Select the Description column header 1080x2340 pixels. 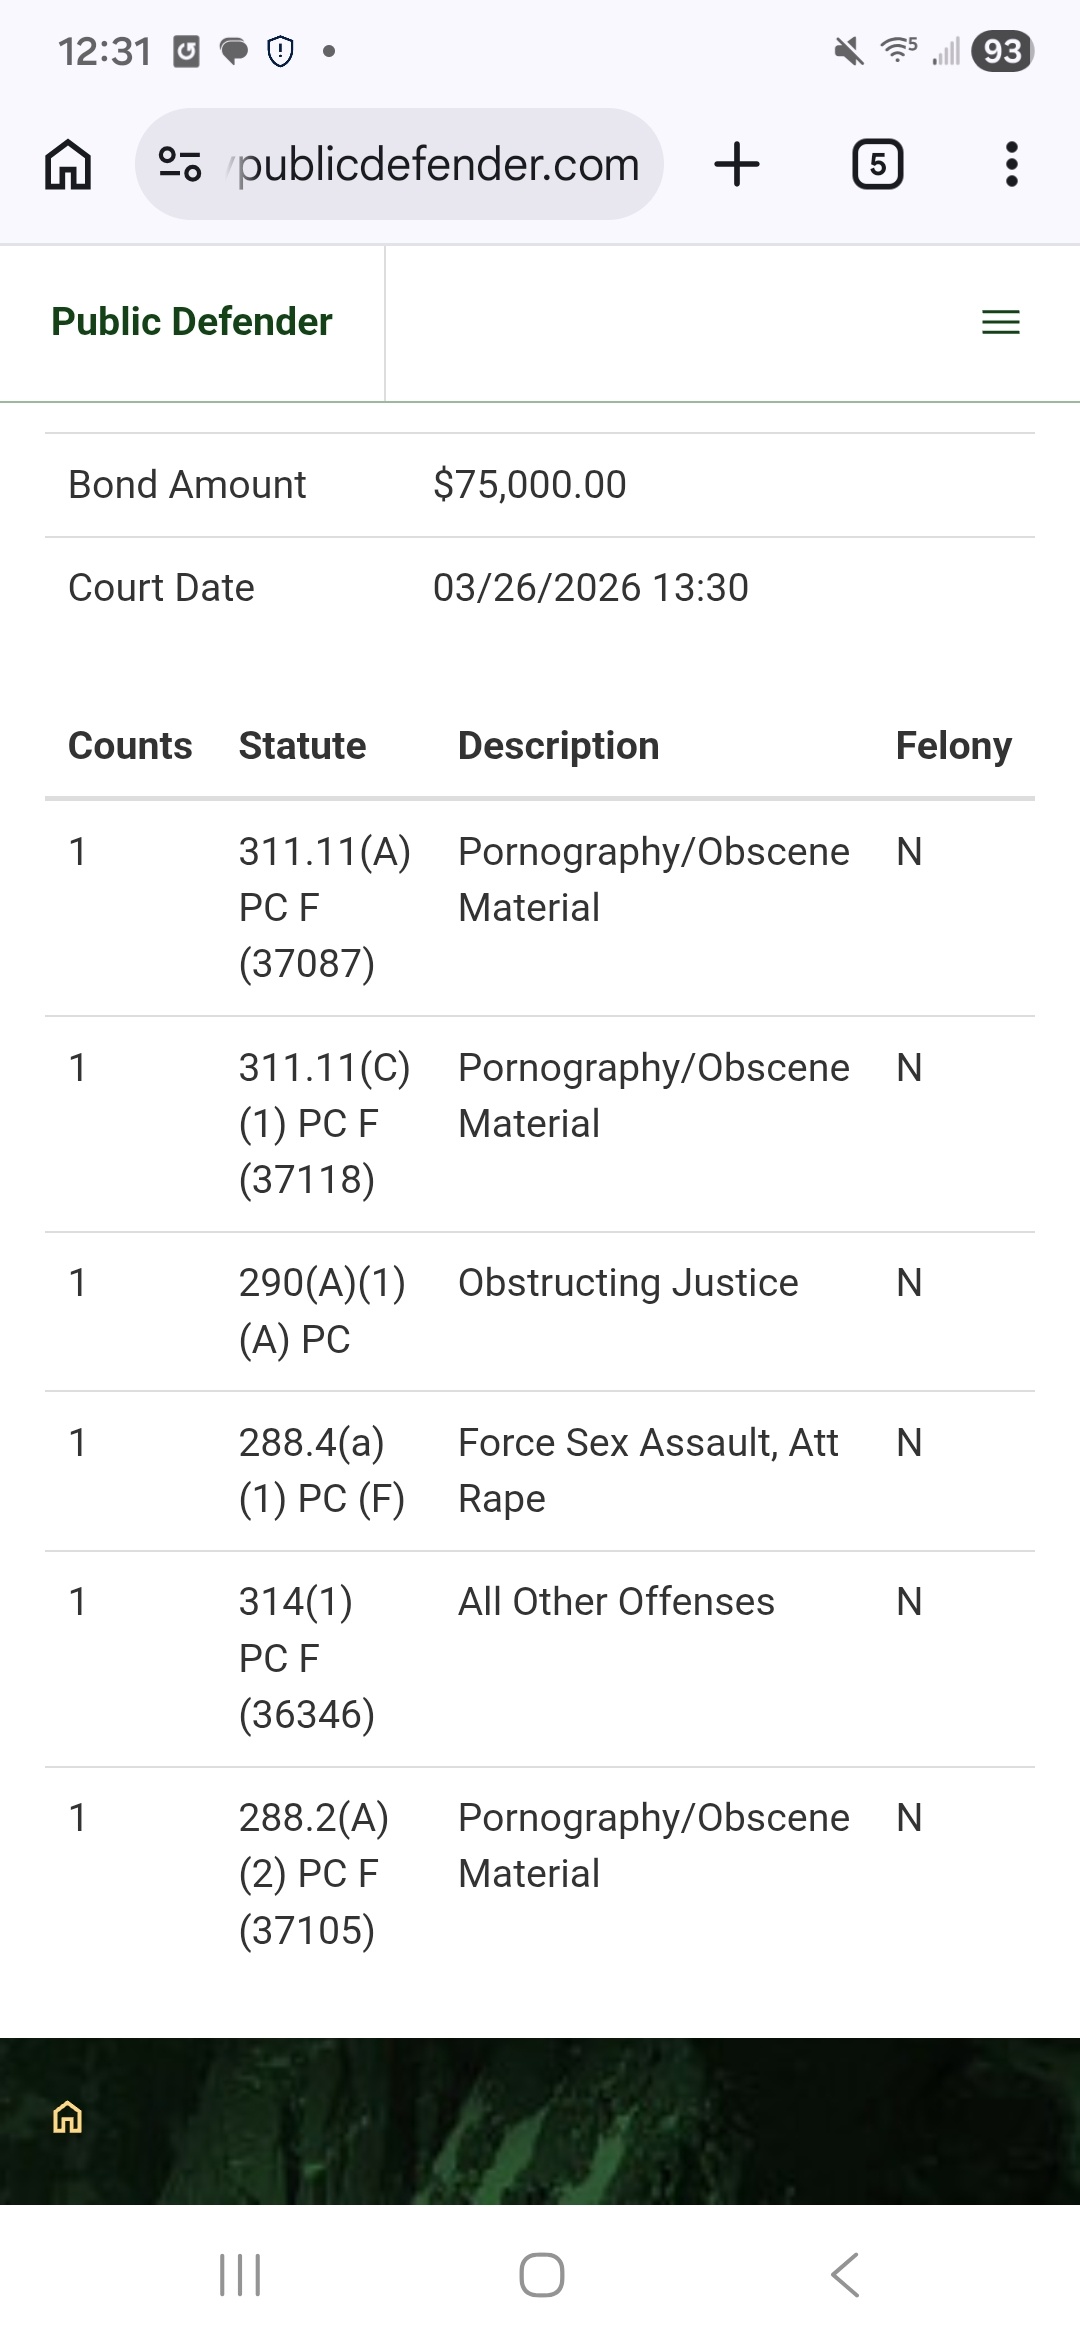558,746
